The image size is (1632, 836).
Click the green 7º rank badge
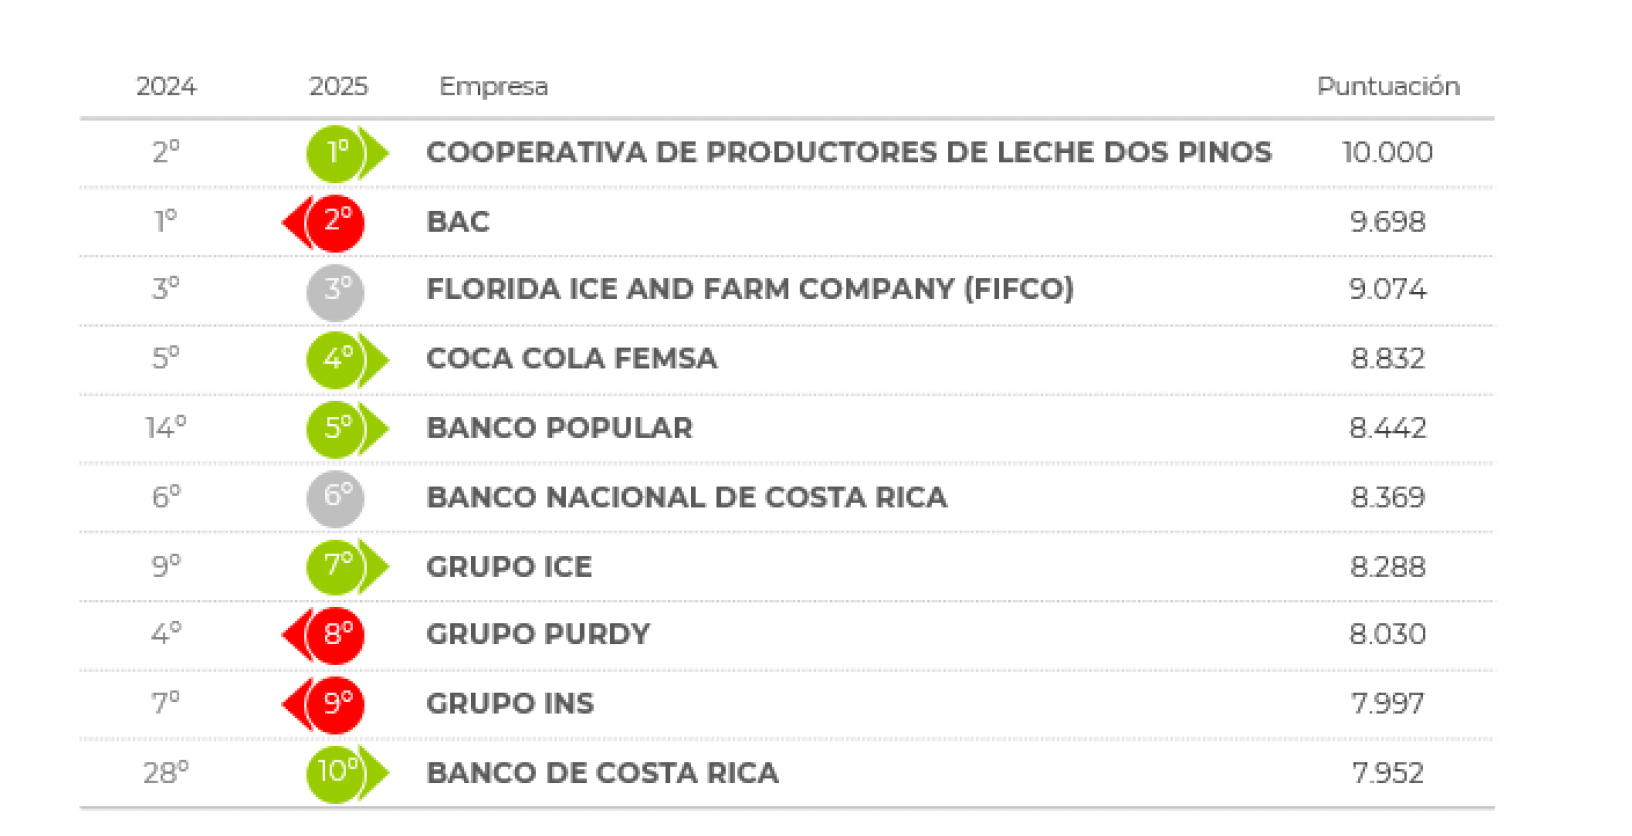click(337, 567)
